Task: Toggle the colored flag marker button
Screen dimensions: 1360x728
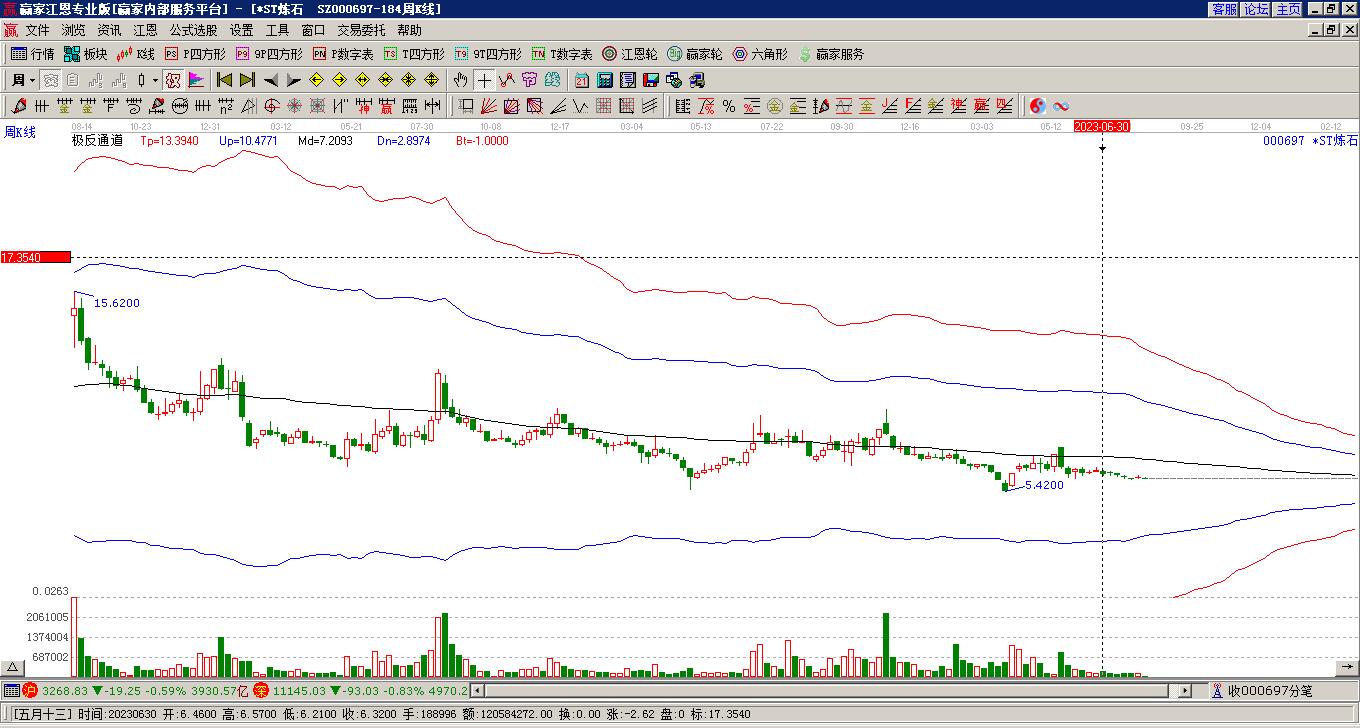Action: pyautogui.click(x=196, y=80)
